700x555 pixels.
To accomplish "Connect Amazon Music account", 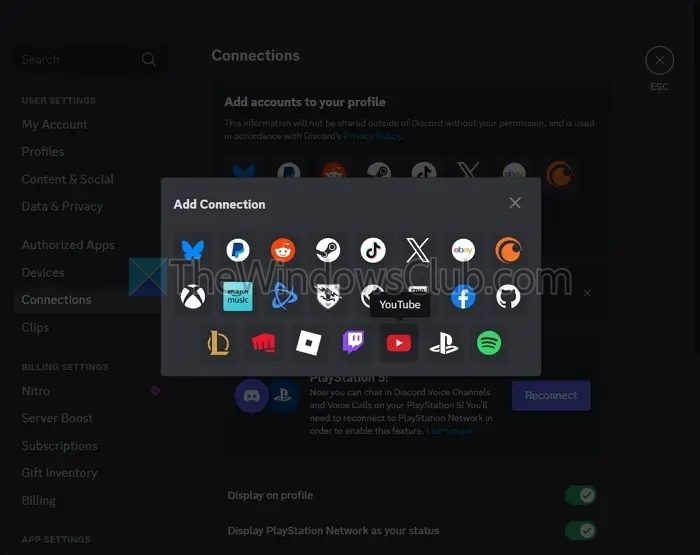I will click(x=238, y=296).
